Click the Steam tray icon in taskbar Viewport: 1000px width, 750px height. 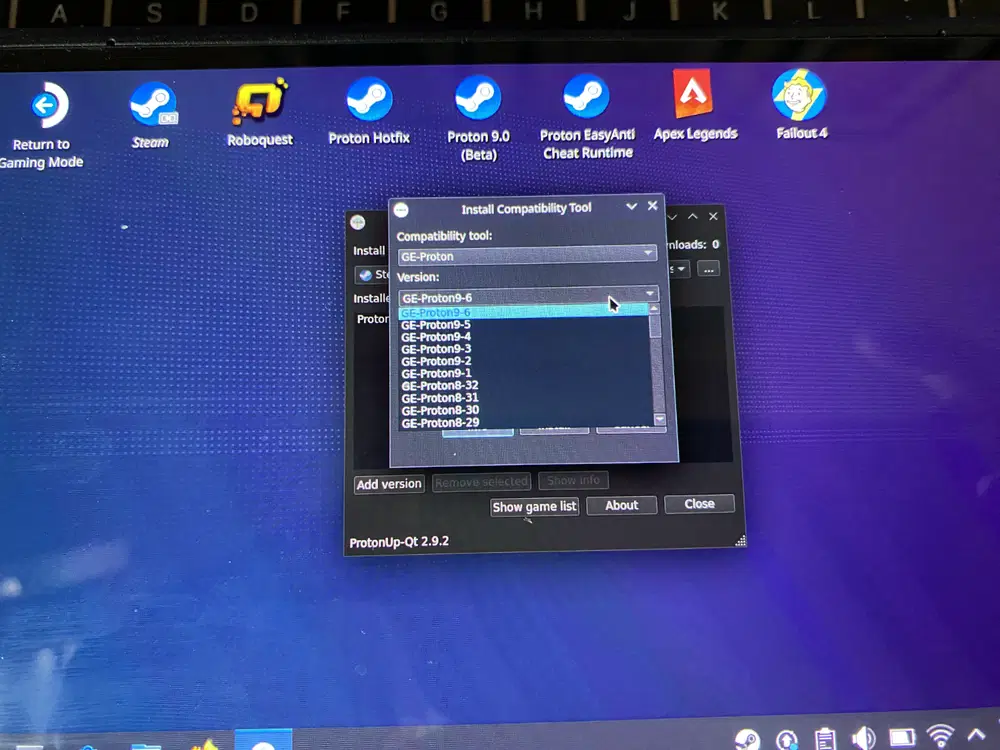(747, 740)
